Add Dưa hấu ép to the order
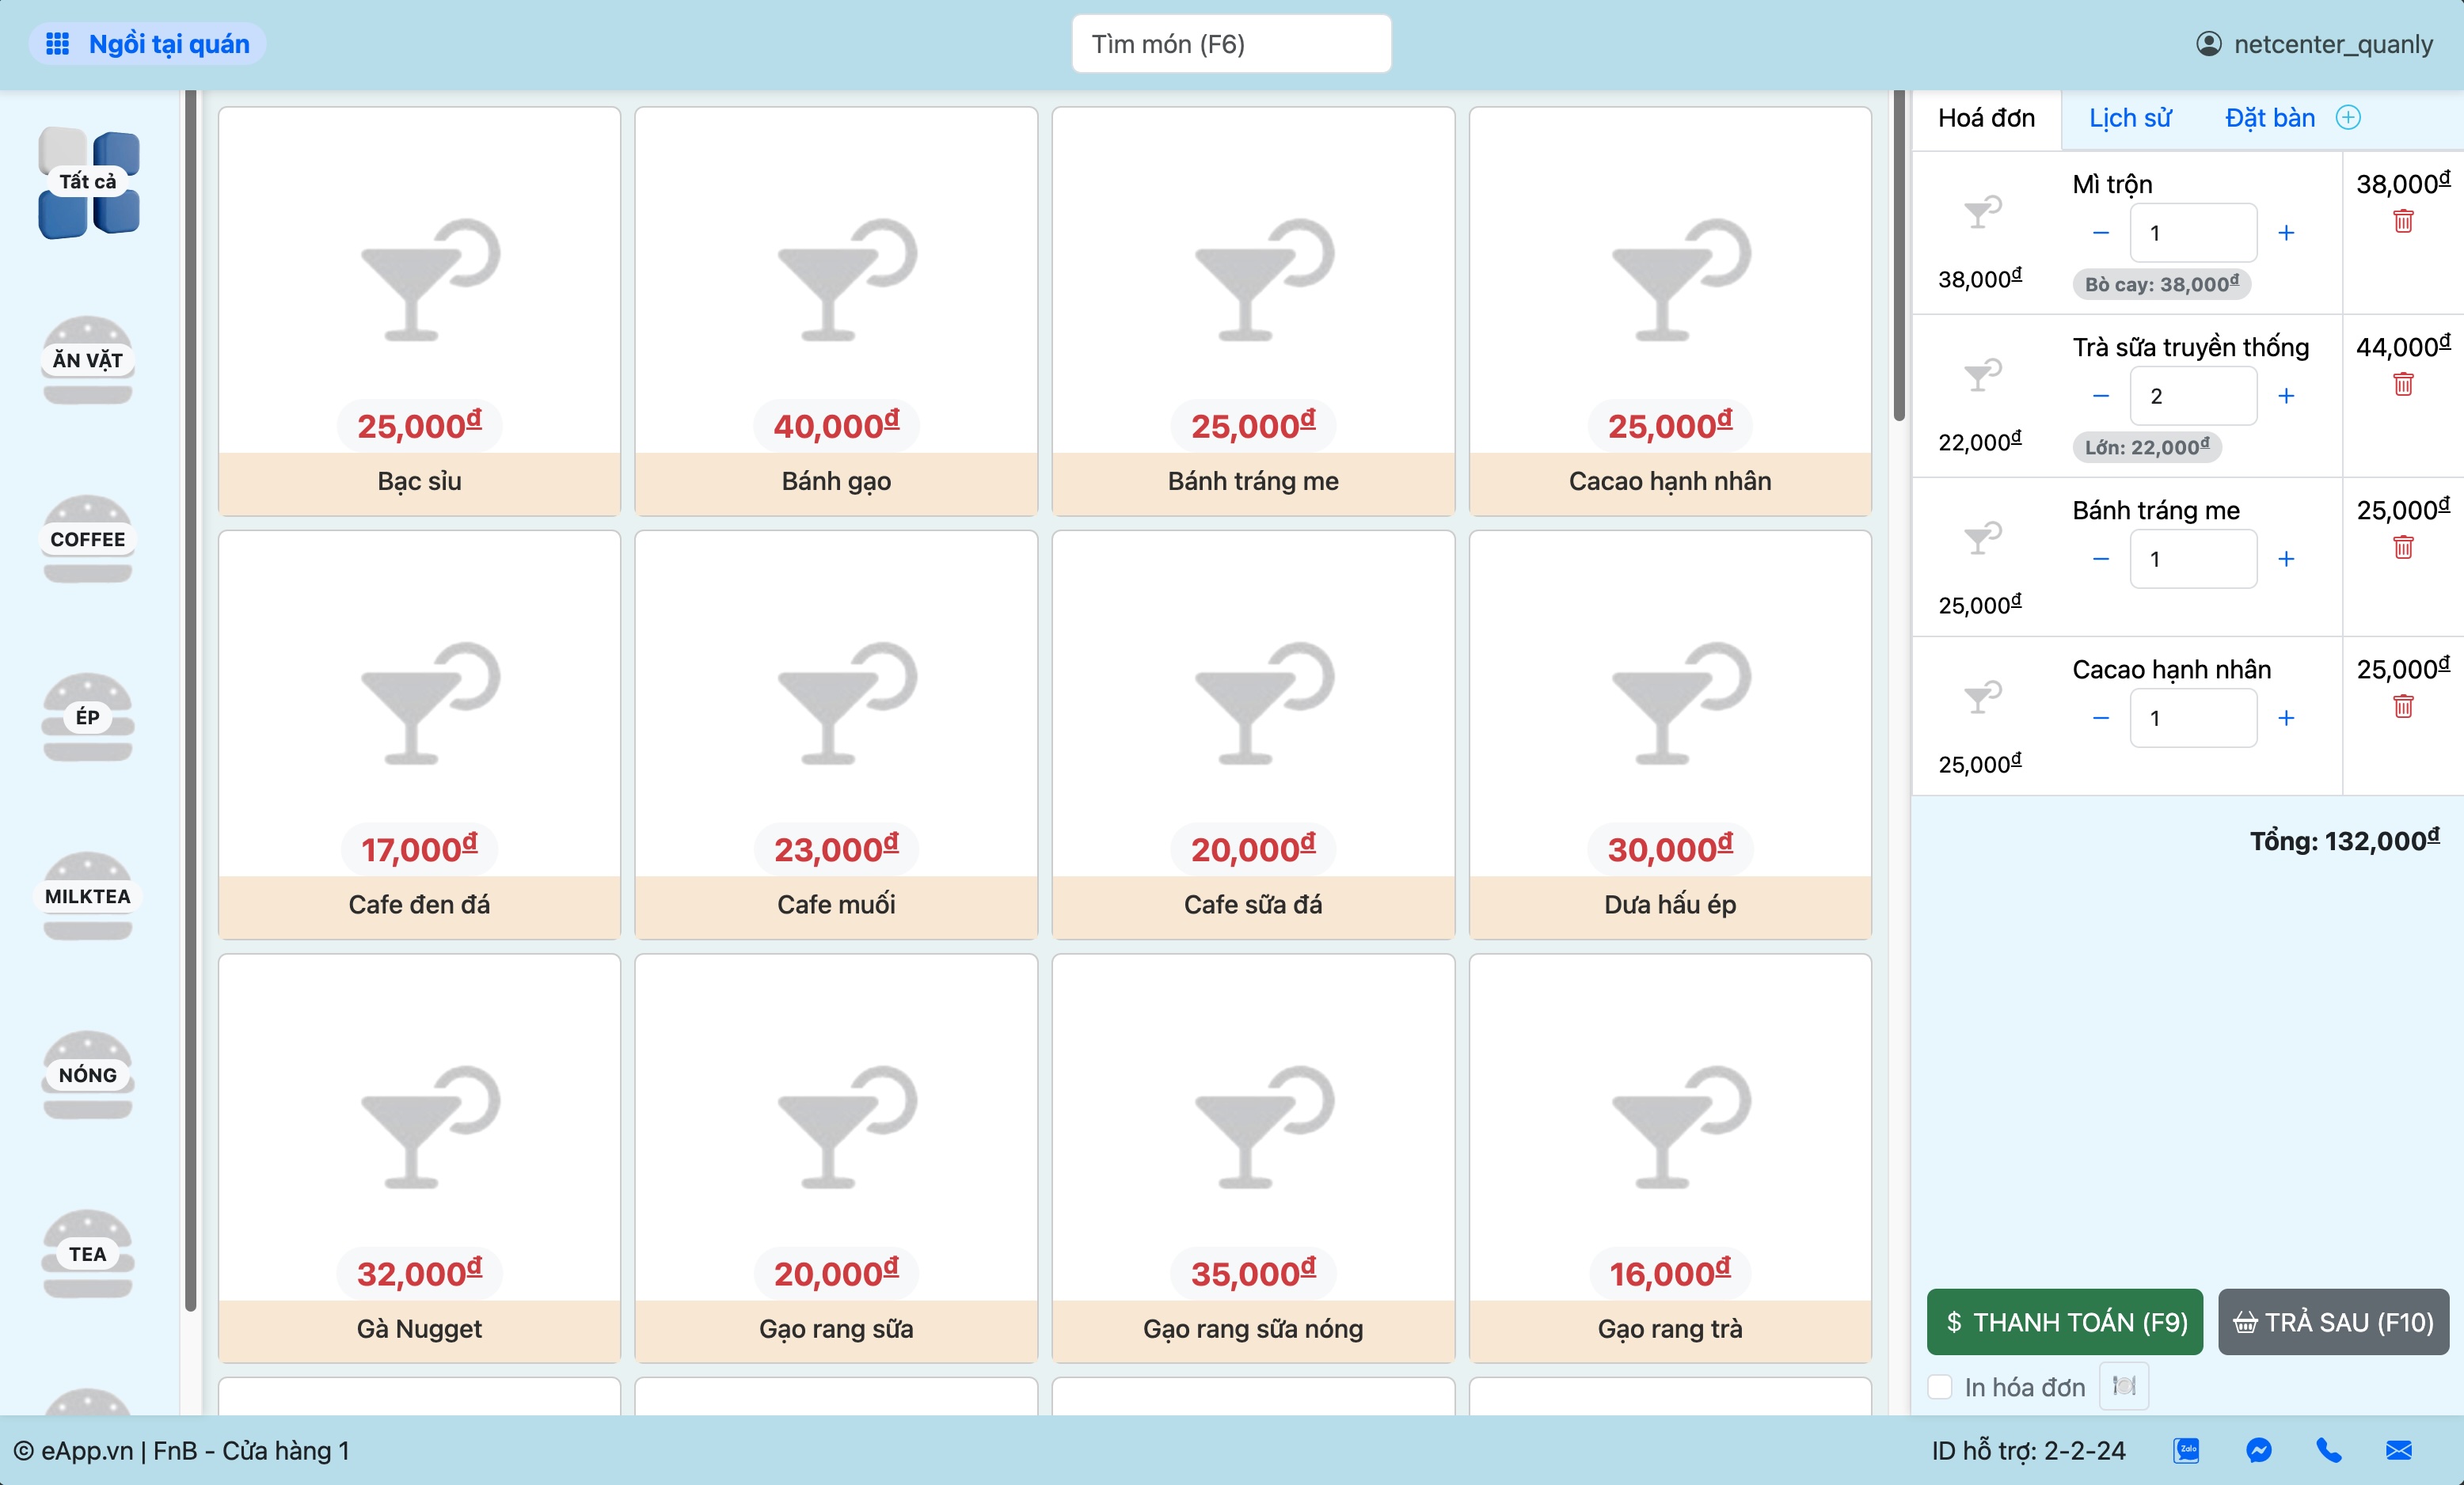 (1670, 735)
